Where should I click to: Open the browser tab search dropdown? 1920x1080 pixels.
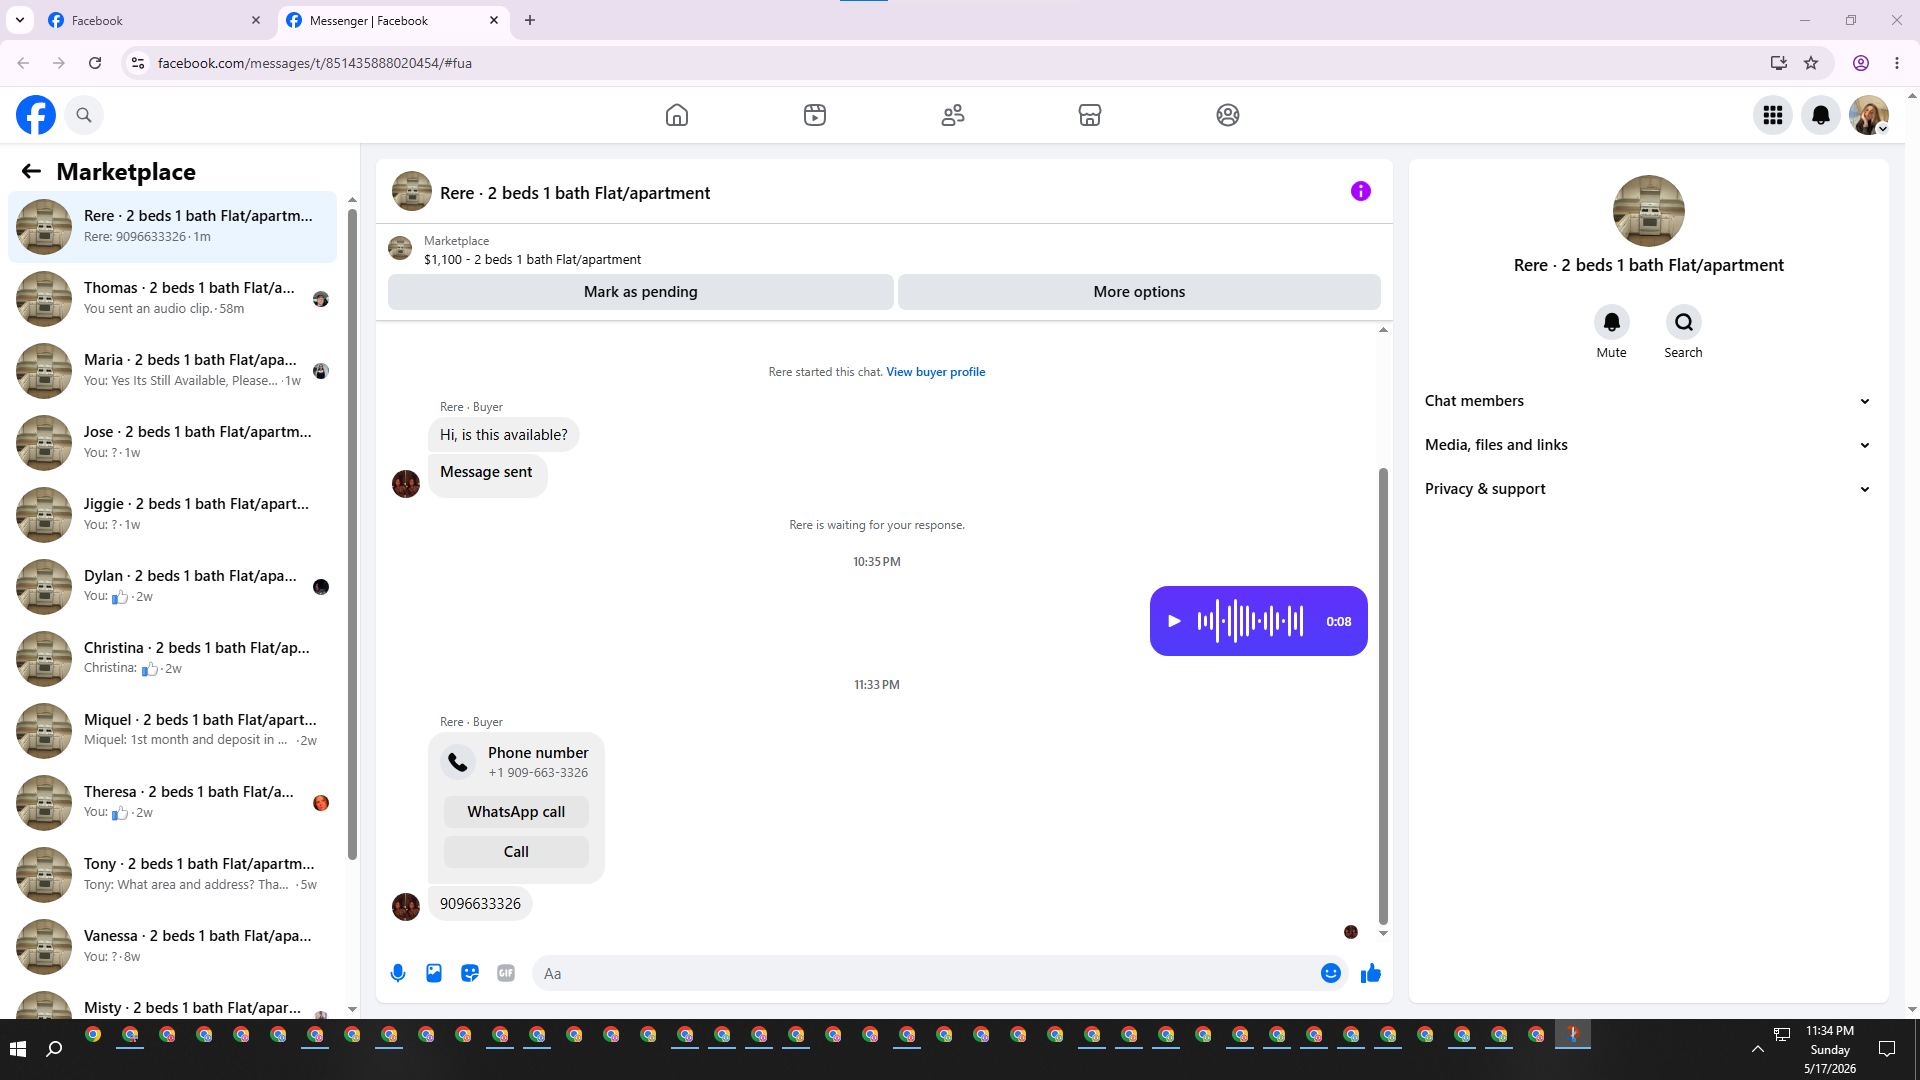[x=20, y=21]
